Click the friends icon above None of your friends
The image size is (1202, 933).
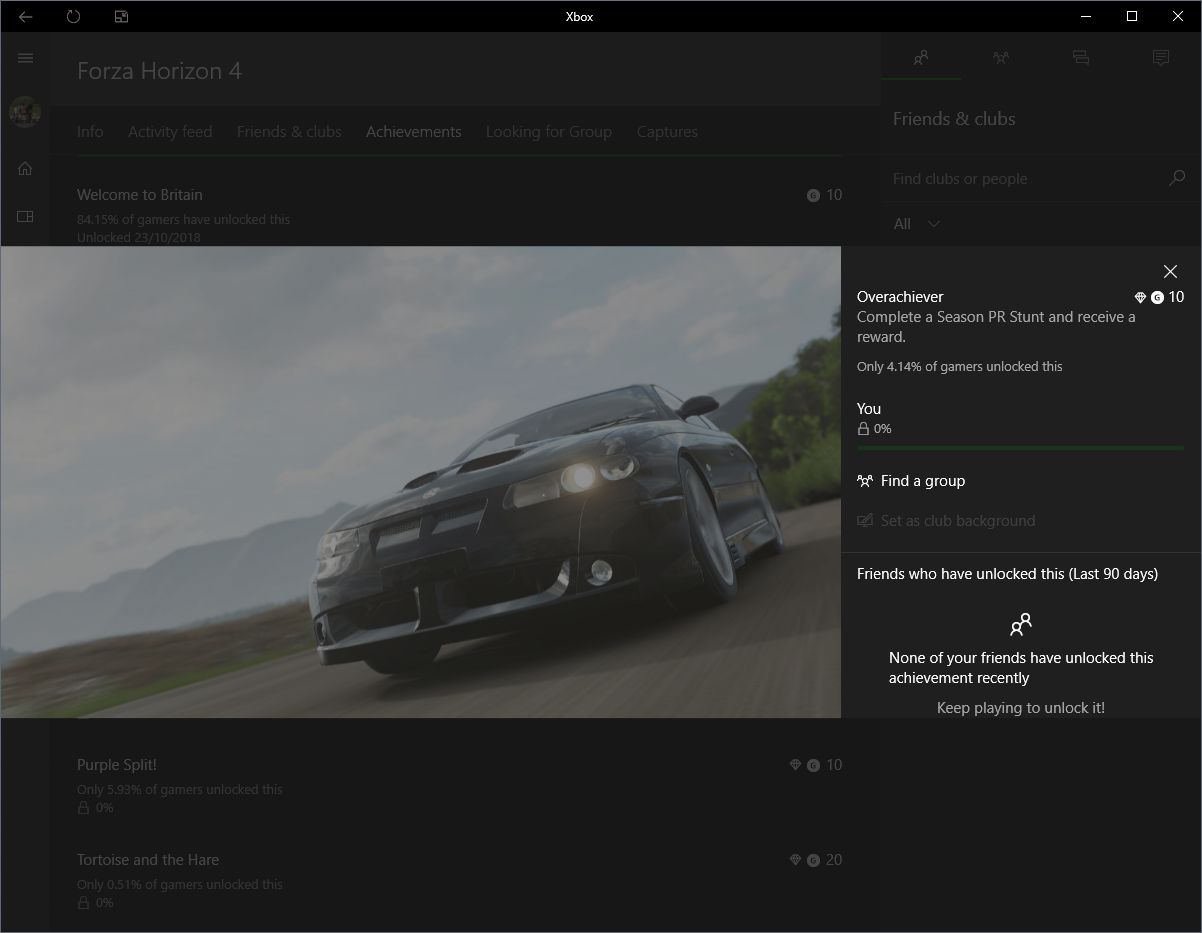coord(1020,625)
